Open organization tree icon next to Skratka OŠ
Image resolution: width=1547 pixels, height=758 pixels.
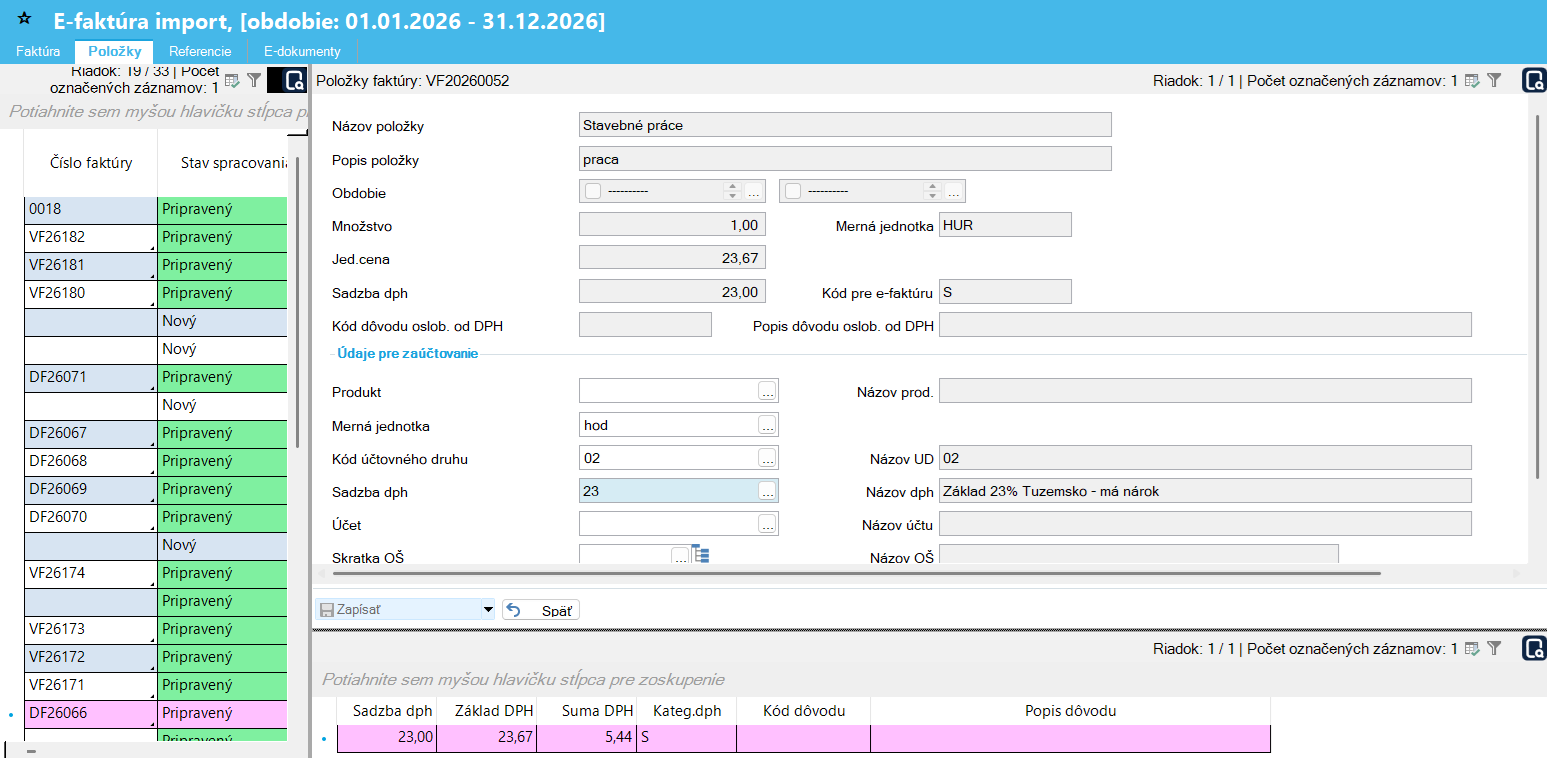(701, 555)
